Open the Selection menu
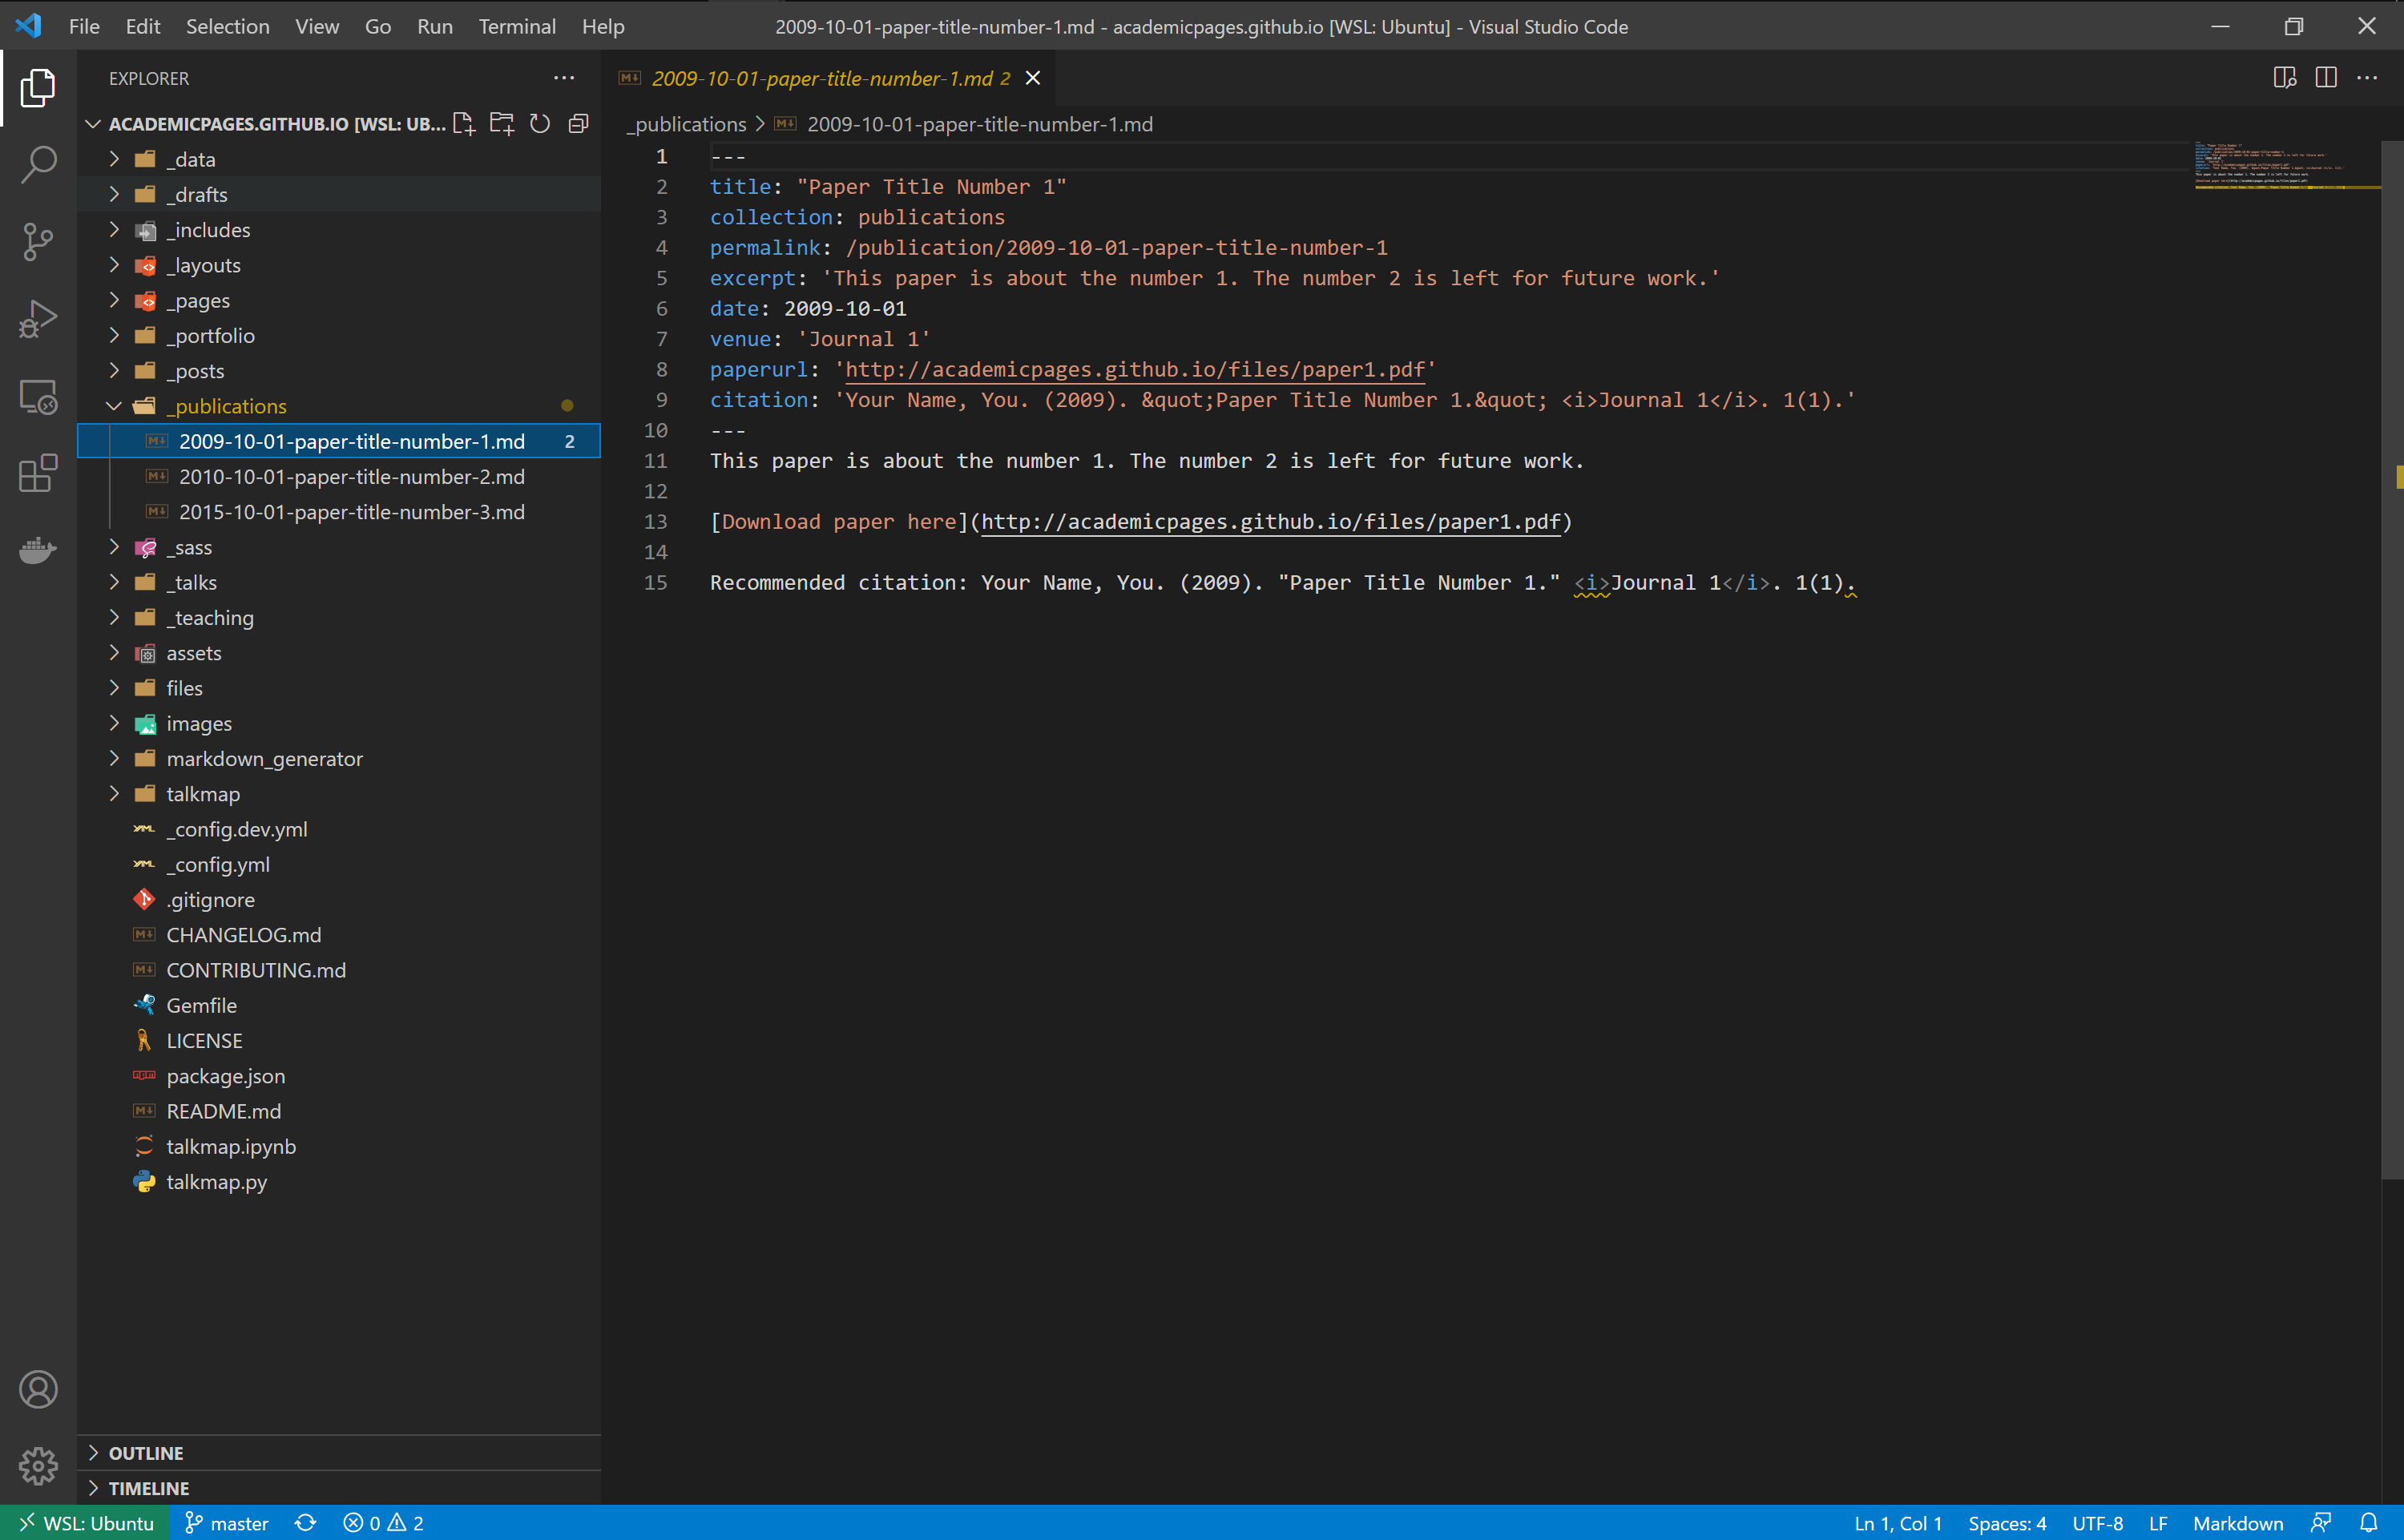The image size is (2404, 1540). (x=227, y=27)
